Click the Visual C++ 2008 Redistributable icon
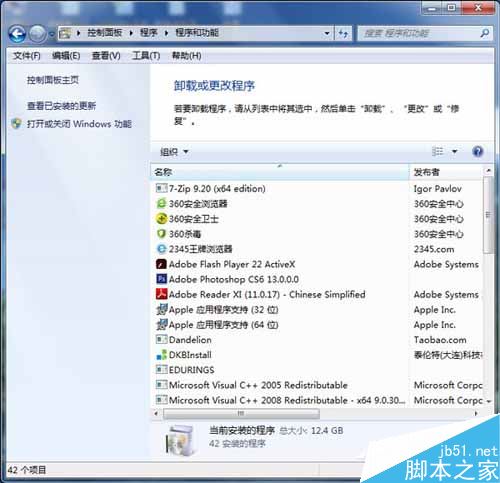 coord(162,400)
